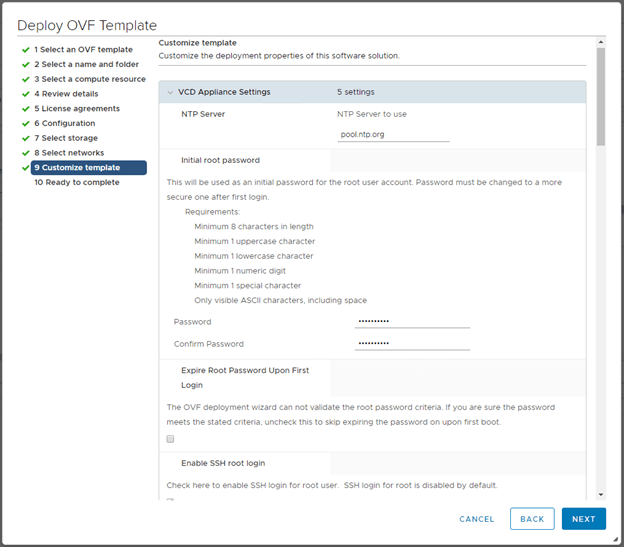The width and height of the screenshot is (624, 547).
Task: Go to step 1 Select an OVF template
Action: point(83,50)
